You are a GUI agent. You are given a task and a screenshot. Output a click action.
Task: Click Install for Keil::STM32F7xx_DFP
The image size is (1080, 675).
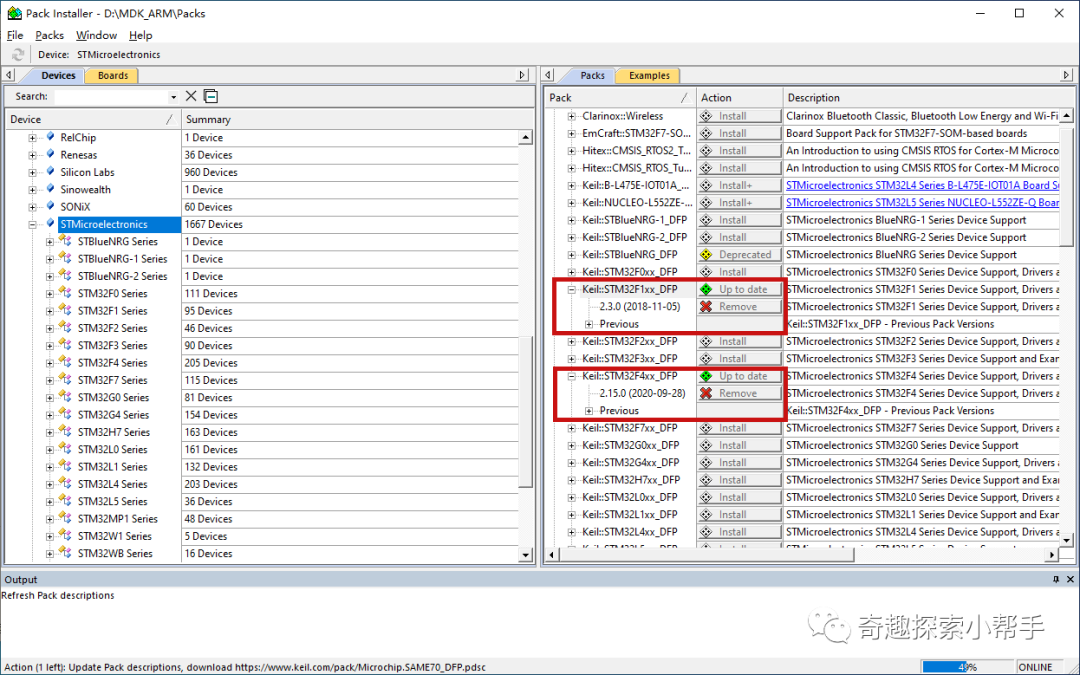click(x=740, y=428)
